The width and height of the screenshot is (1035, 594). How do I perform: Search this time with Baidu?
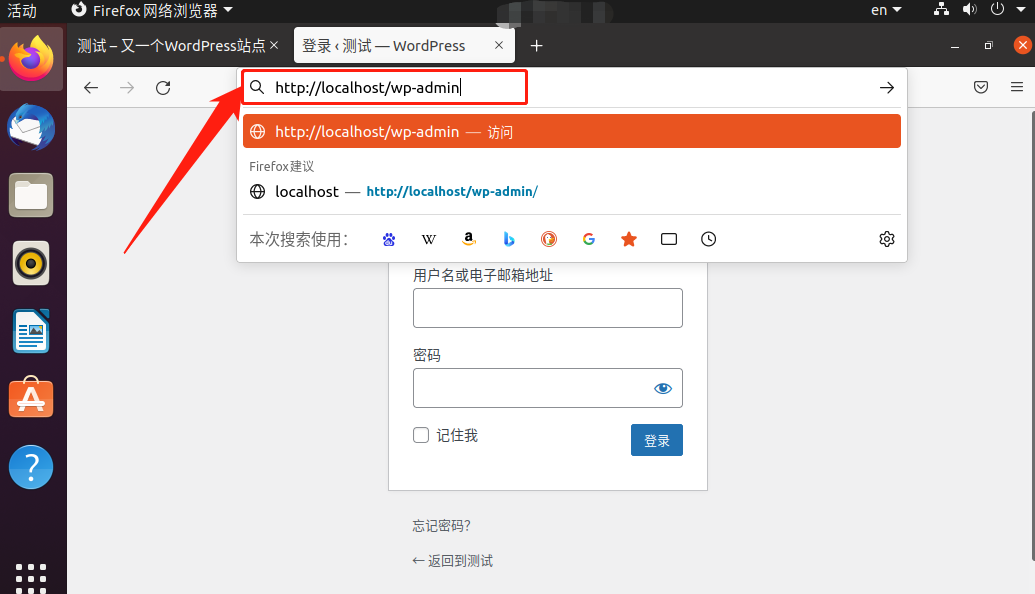[x=389, y=239]
